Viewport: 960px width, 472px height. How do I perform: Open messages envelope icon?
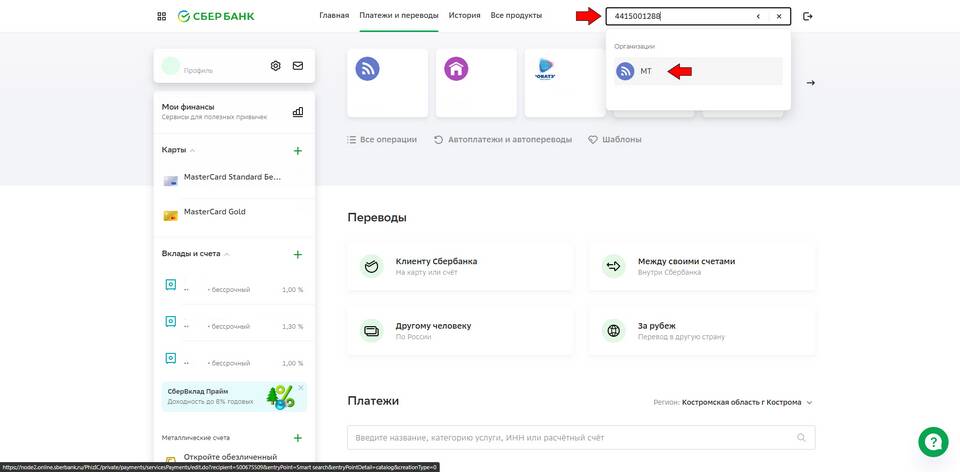pos(298,66)
